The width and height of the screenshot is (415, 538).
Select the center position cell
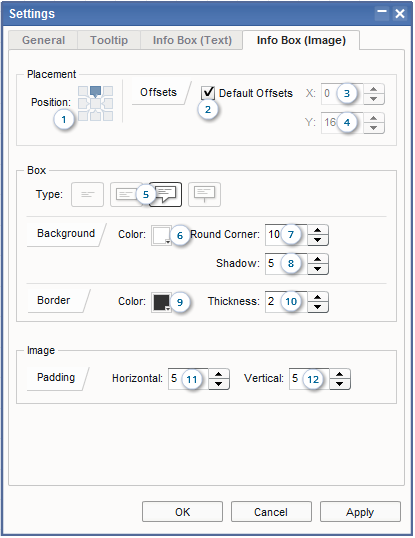coord(95,103)
